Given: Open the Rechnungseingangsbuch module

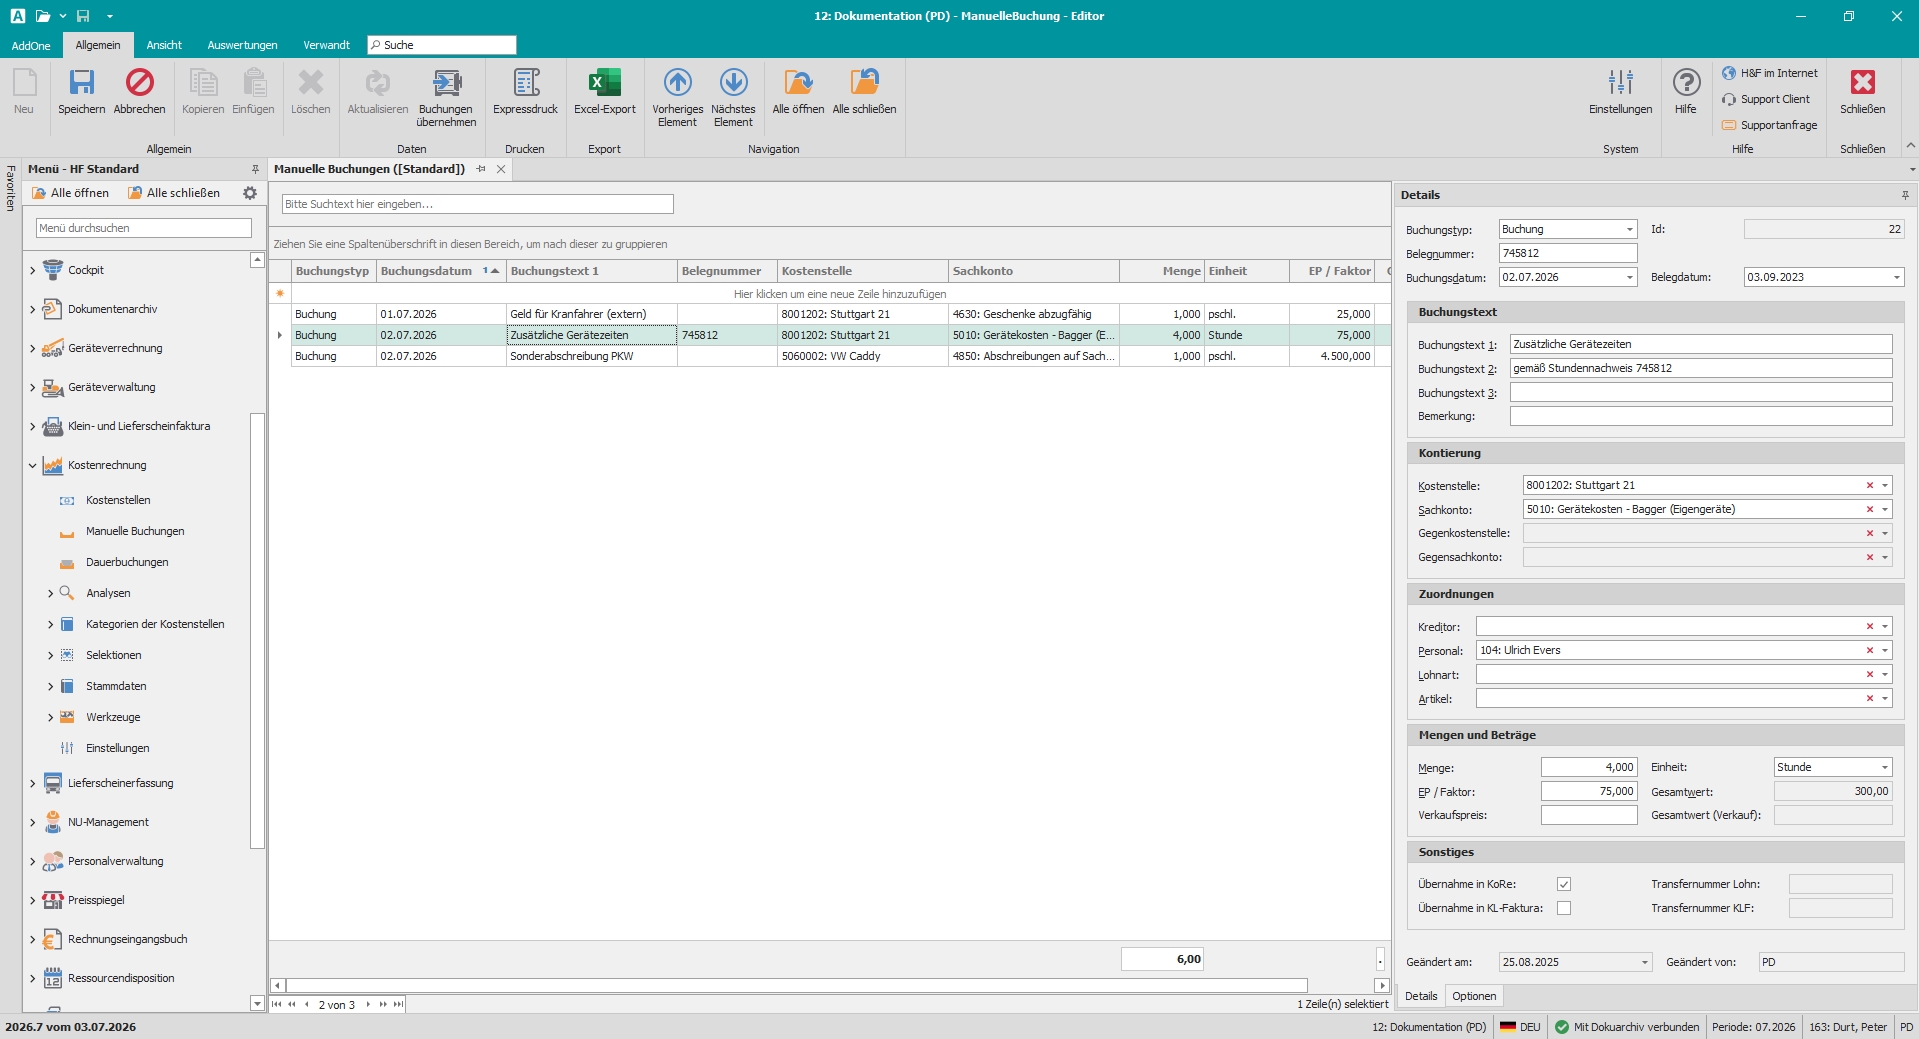Looking at the screenshot, I should (127, 939).
